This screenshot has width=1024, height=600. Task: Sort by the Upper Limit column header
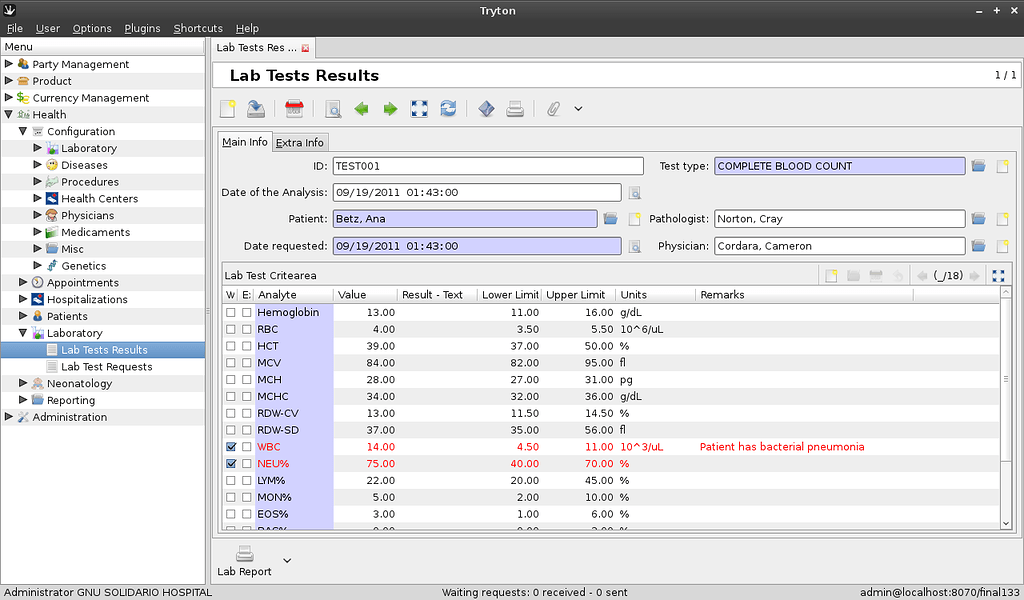tap(575, 295)
